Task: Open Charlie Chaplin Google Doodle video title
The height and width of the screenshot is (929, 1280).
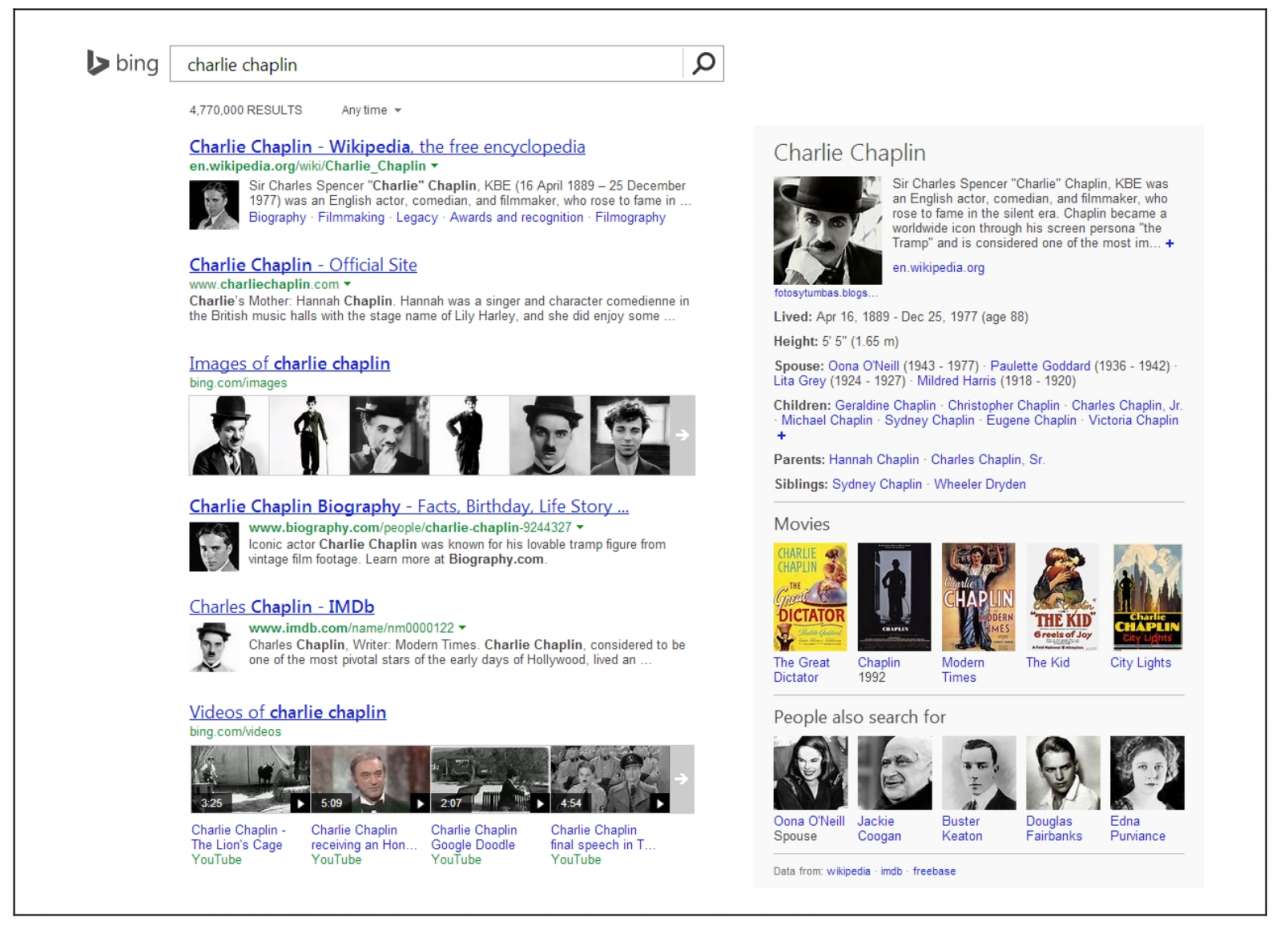Action: pyautogui.click(x=474, y=837)
